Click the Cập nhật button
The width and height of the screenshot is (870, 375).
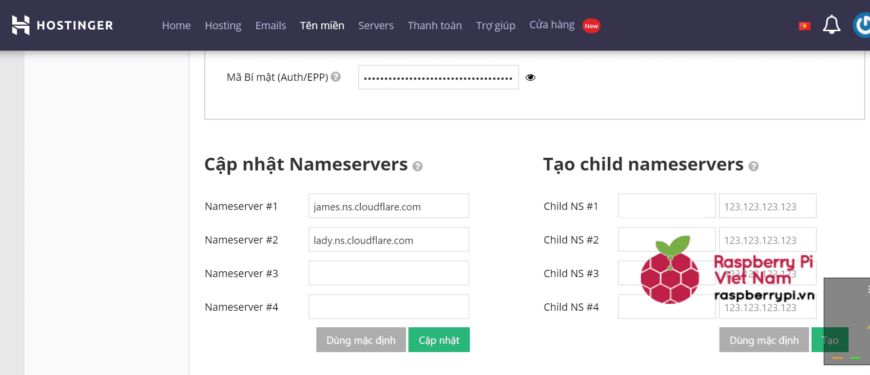439,340
